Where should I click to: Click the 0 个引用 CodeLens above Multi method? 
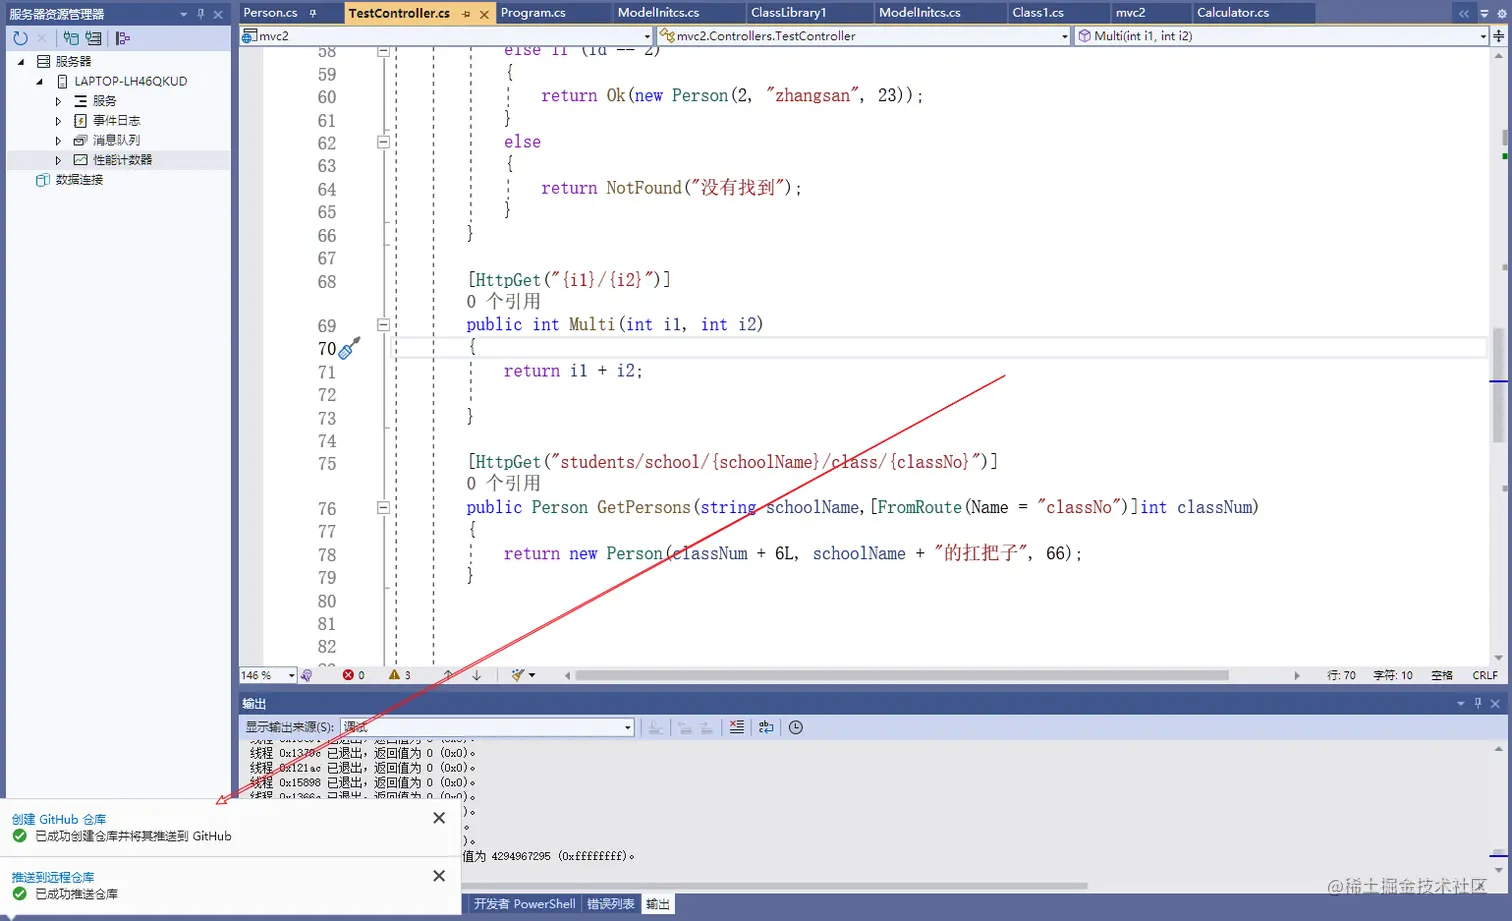tap(503, 301)
